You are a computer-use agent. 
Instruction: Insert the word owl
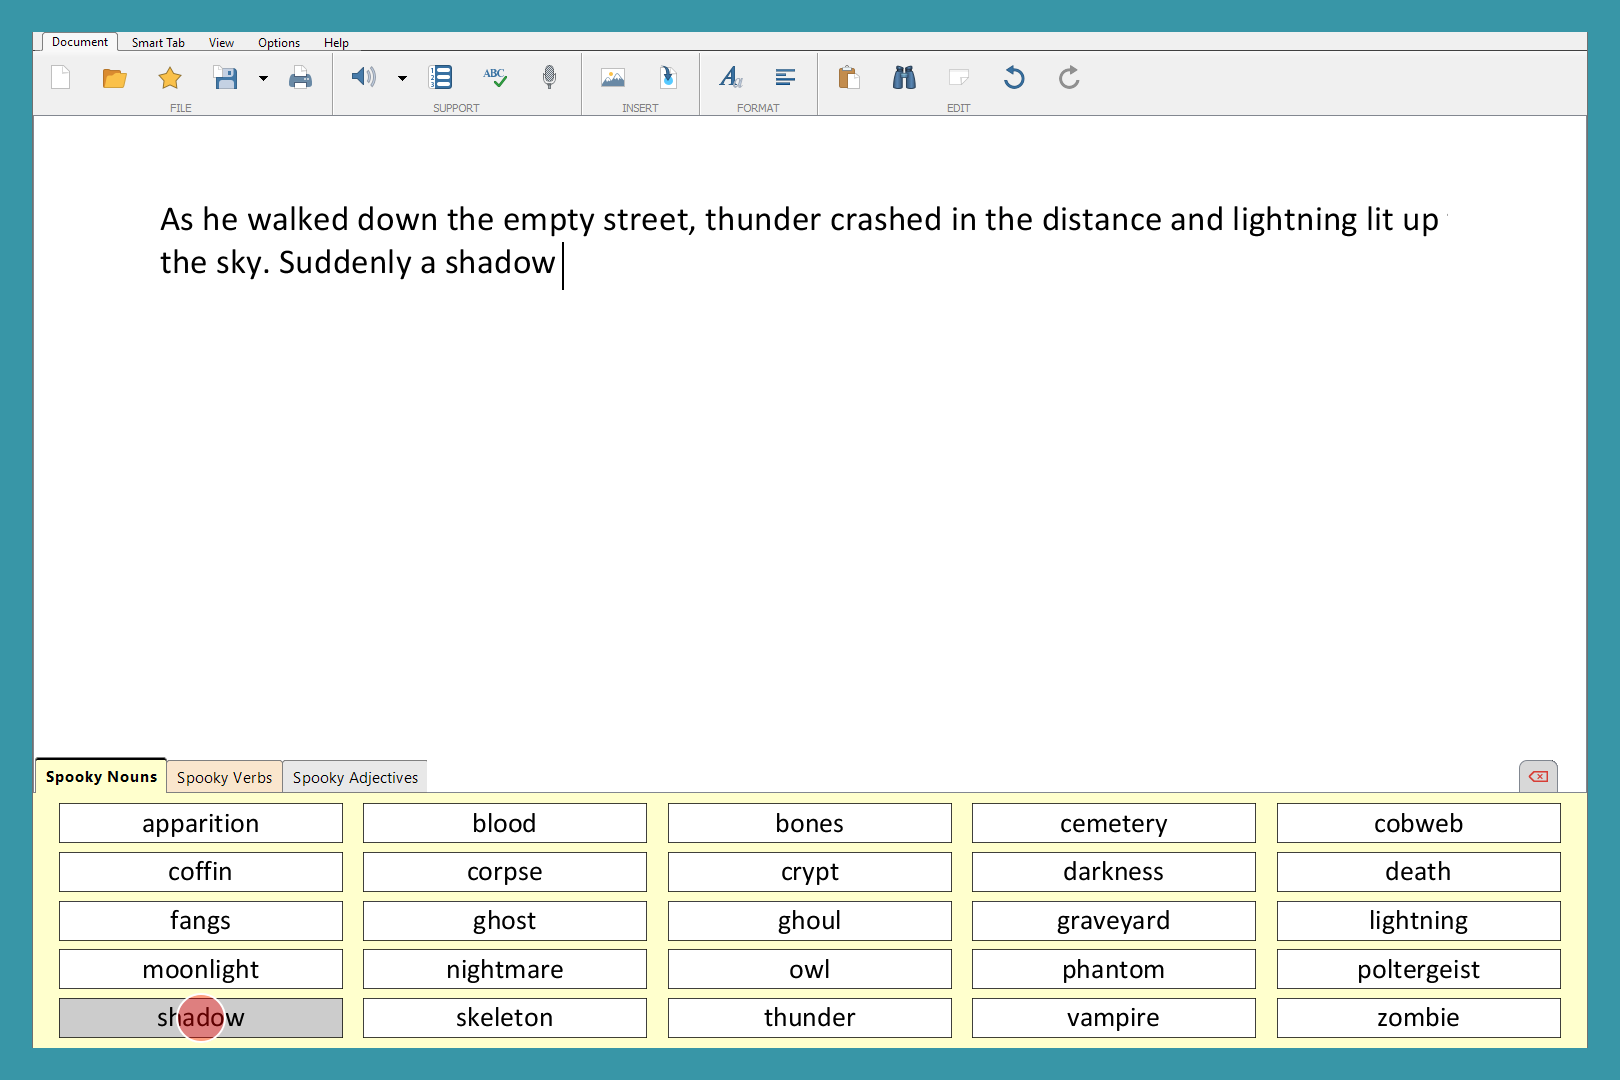point(810,969)
